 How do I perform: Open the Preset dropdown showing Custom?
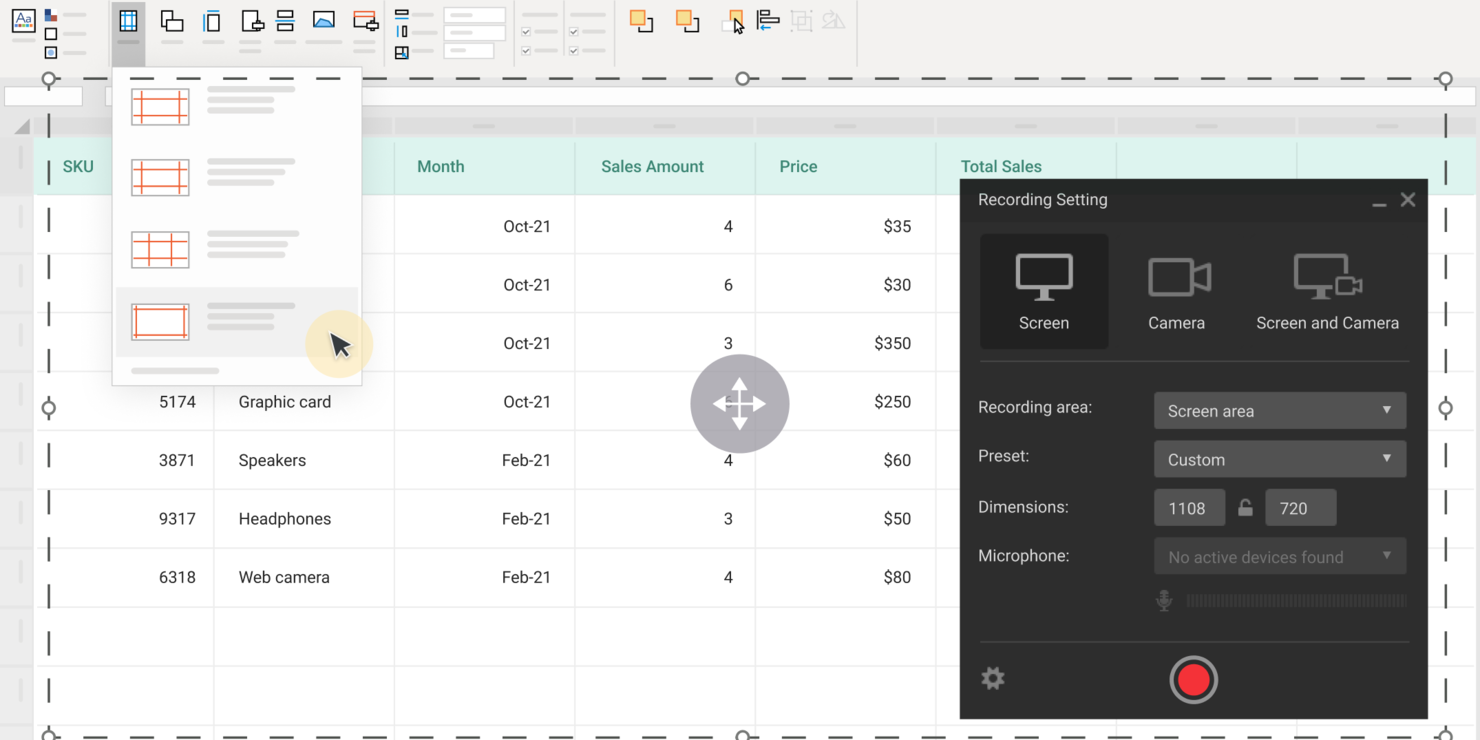tap(1280, 459)
